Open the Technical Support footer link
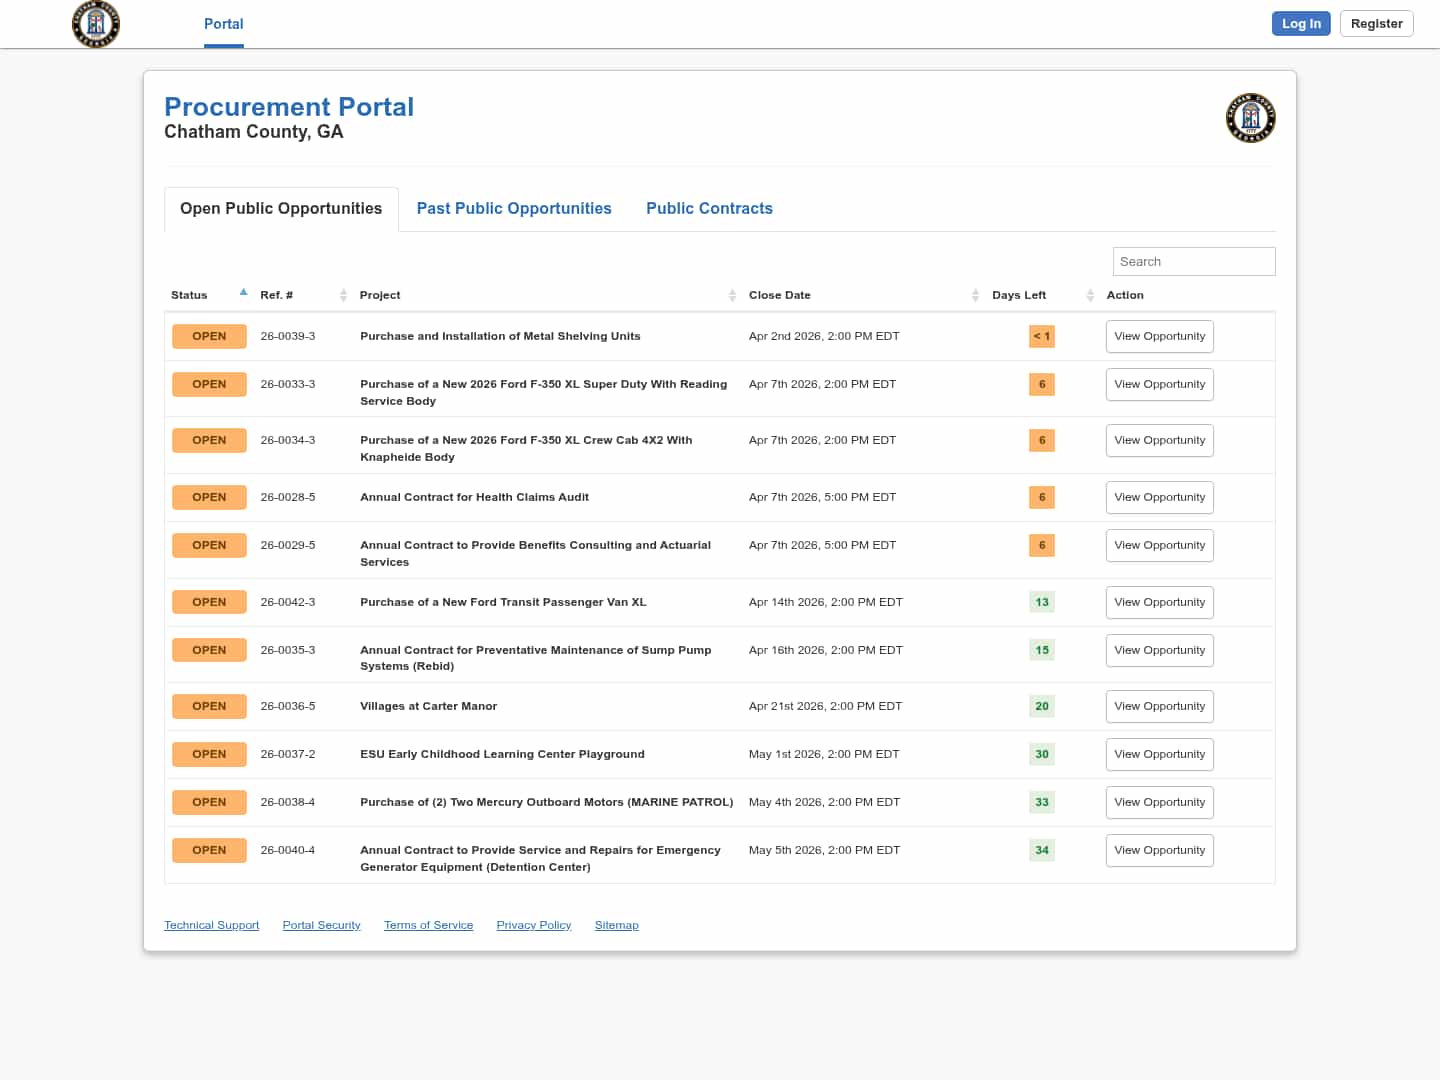 [x=211, y=925]
